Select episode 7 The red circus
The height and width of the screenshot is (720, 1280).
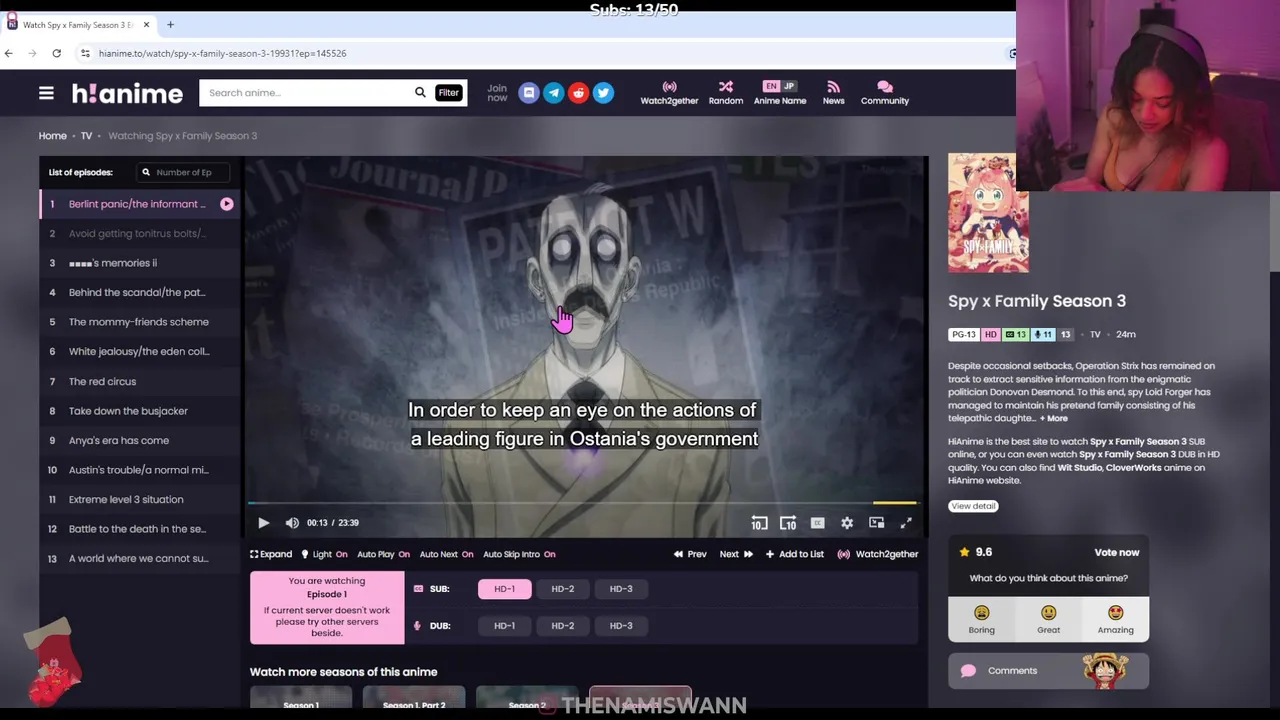click(140, 381)
